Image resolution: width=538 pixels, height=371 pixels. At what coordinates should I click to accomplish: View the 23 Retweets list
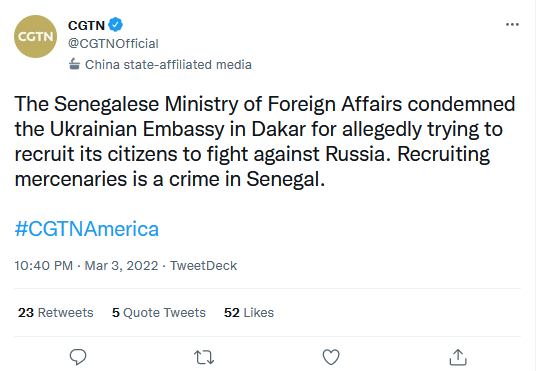[56, 313]
